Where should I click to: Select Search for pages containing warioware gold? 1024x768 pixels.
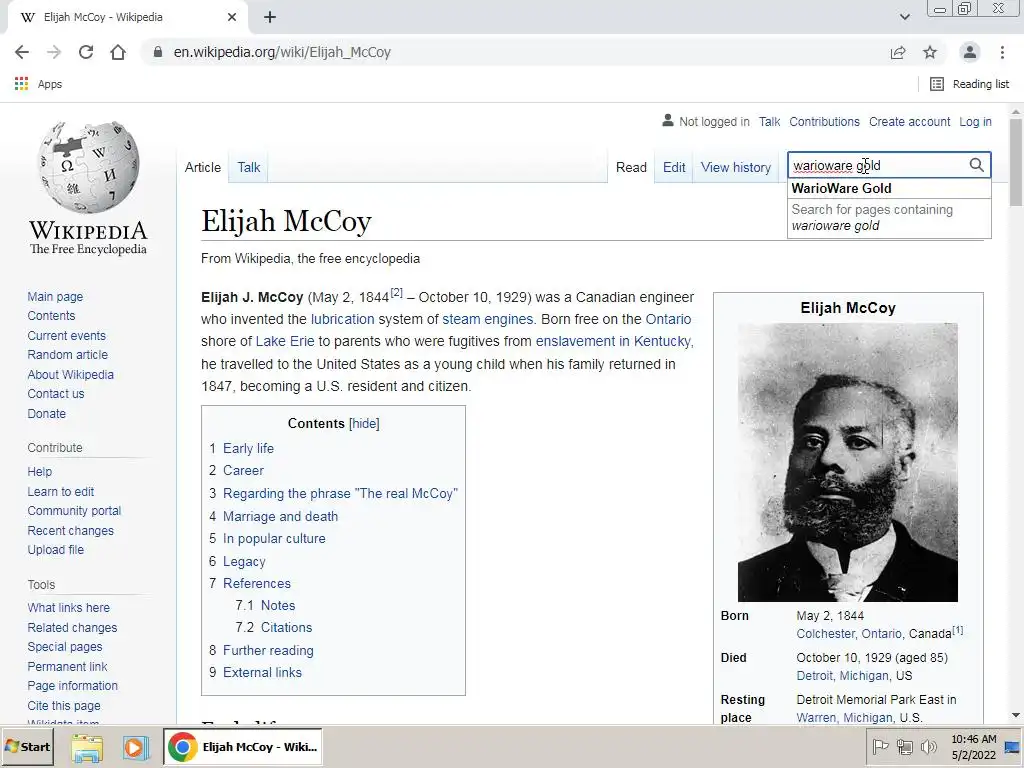(889, 217)
